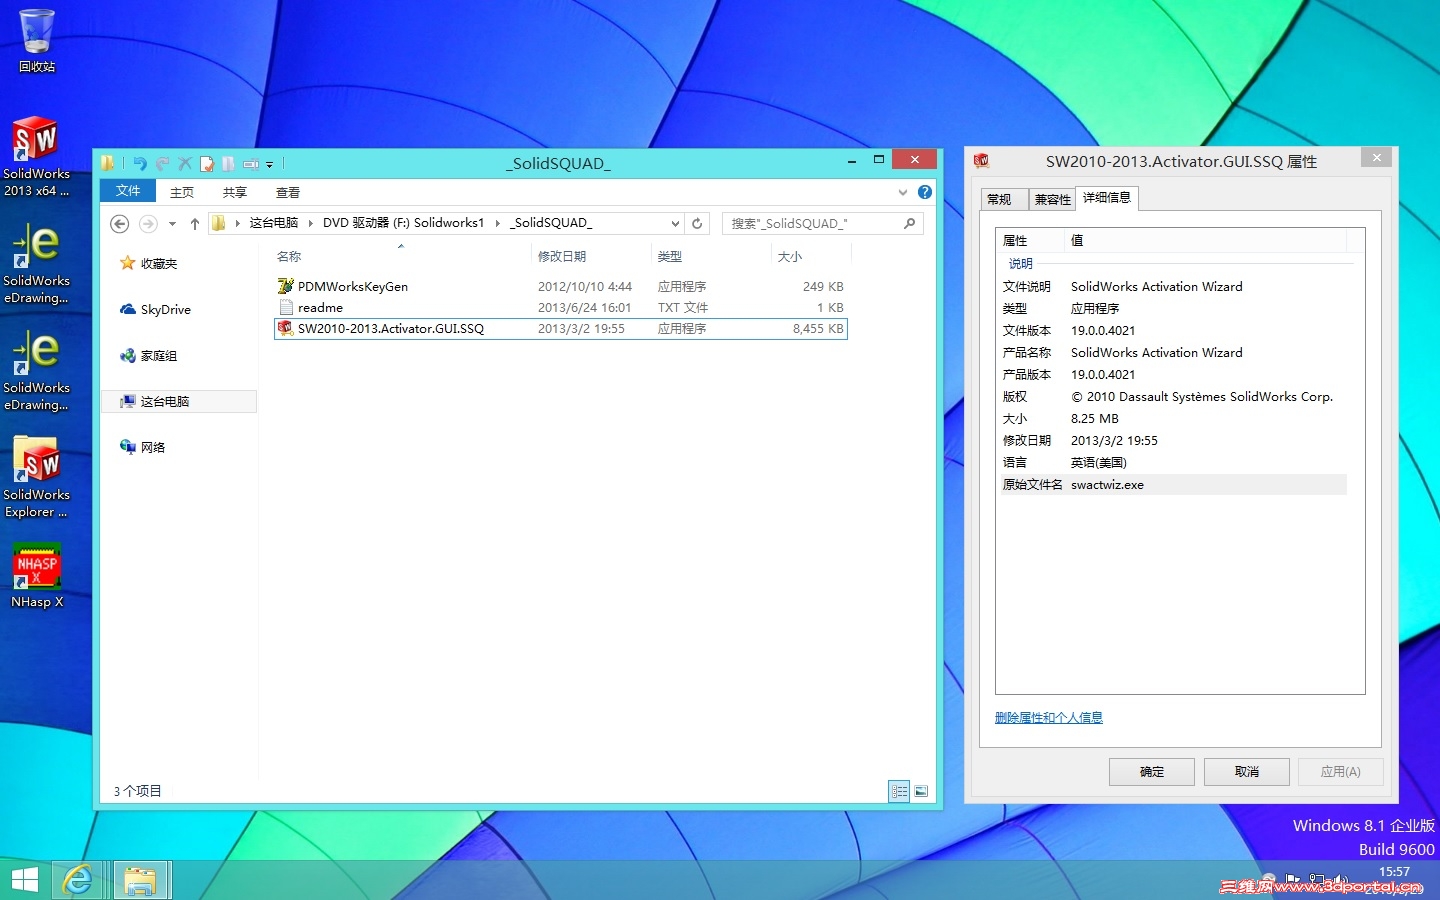Switch Explorer to details view icon
Screen dimensions: 1440x900
[899, 791]
